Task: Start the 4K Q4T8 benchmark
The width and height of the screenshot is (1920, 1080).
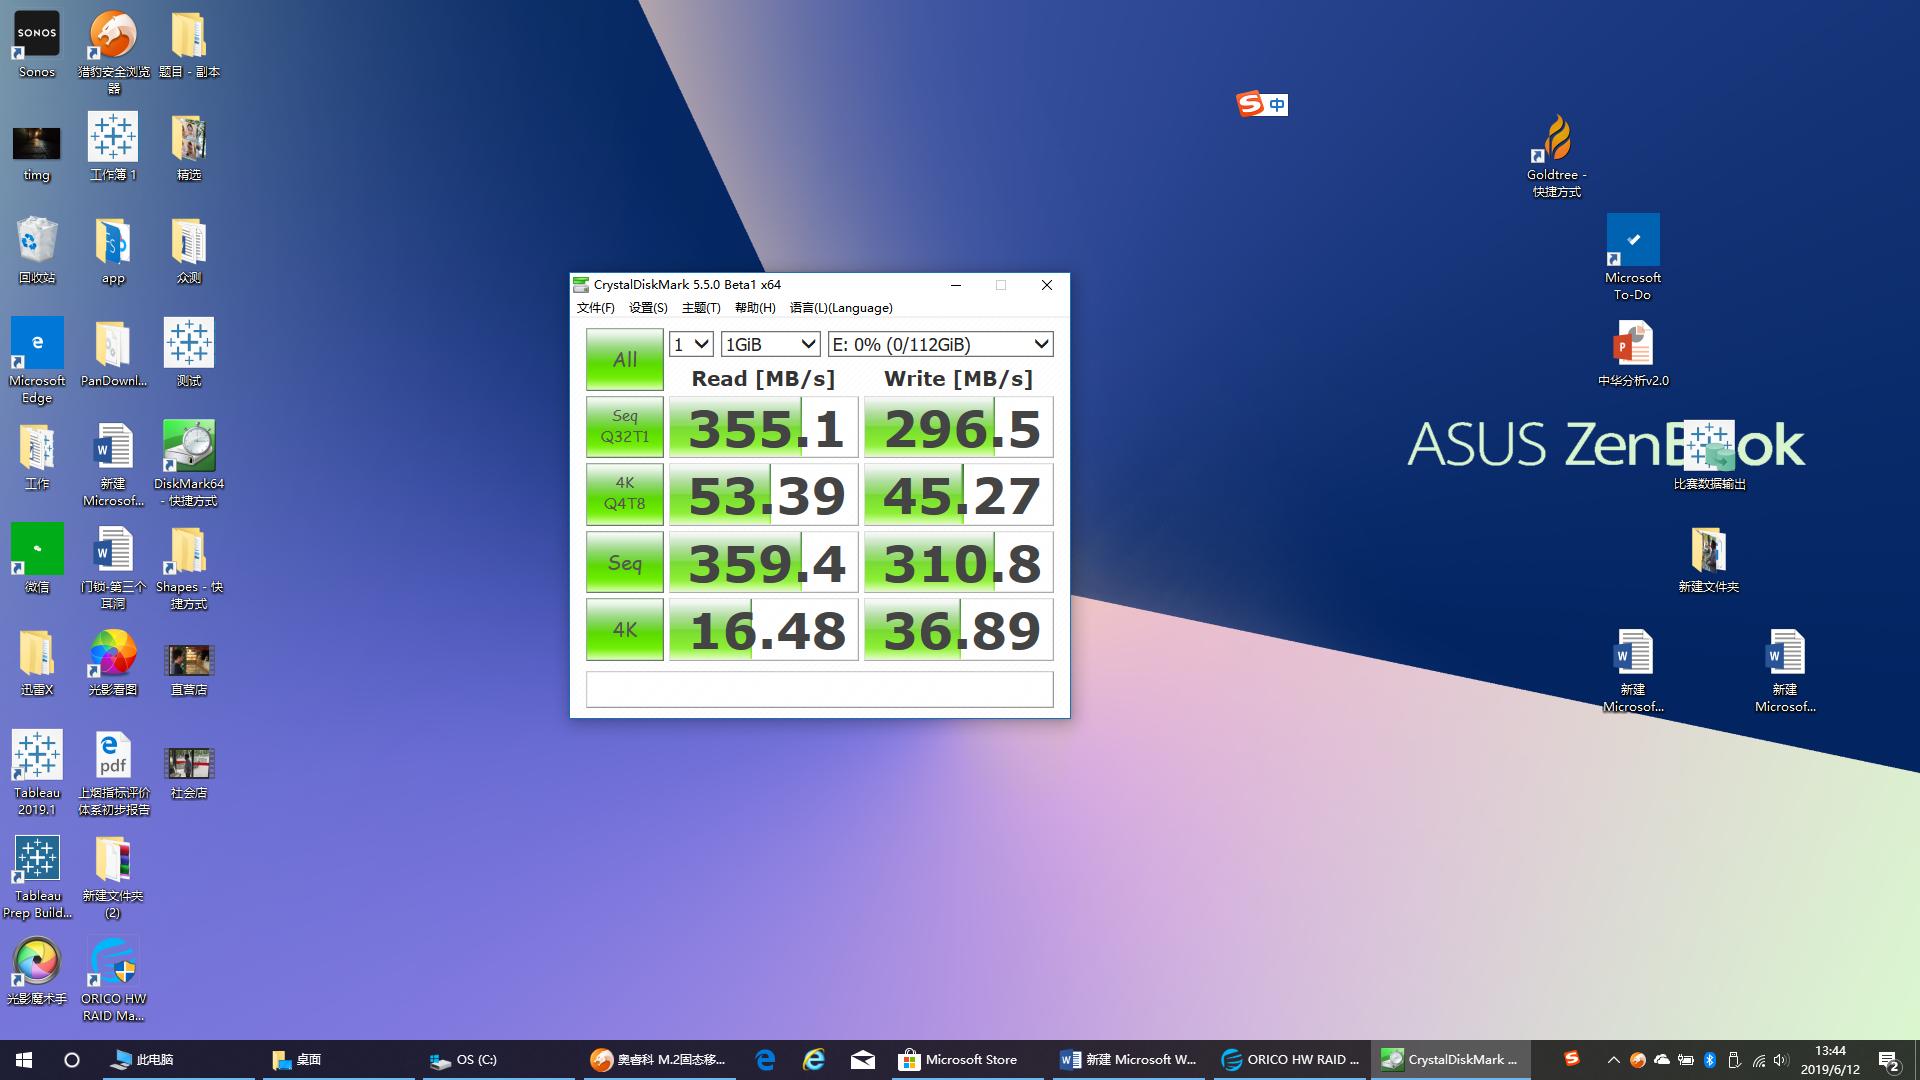Action: [624, 494]
